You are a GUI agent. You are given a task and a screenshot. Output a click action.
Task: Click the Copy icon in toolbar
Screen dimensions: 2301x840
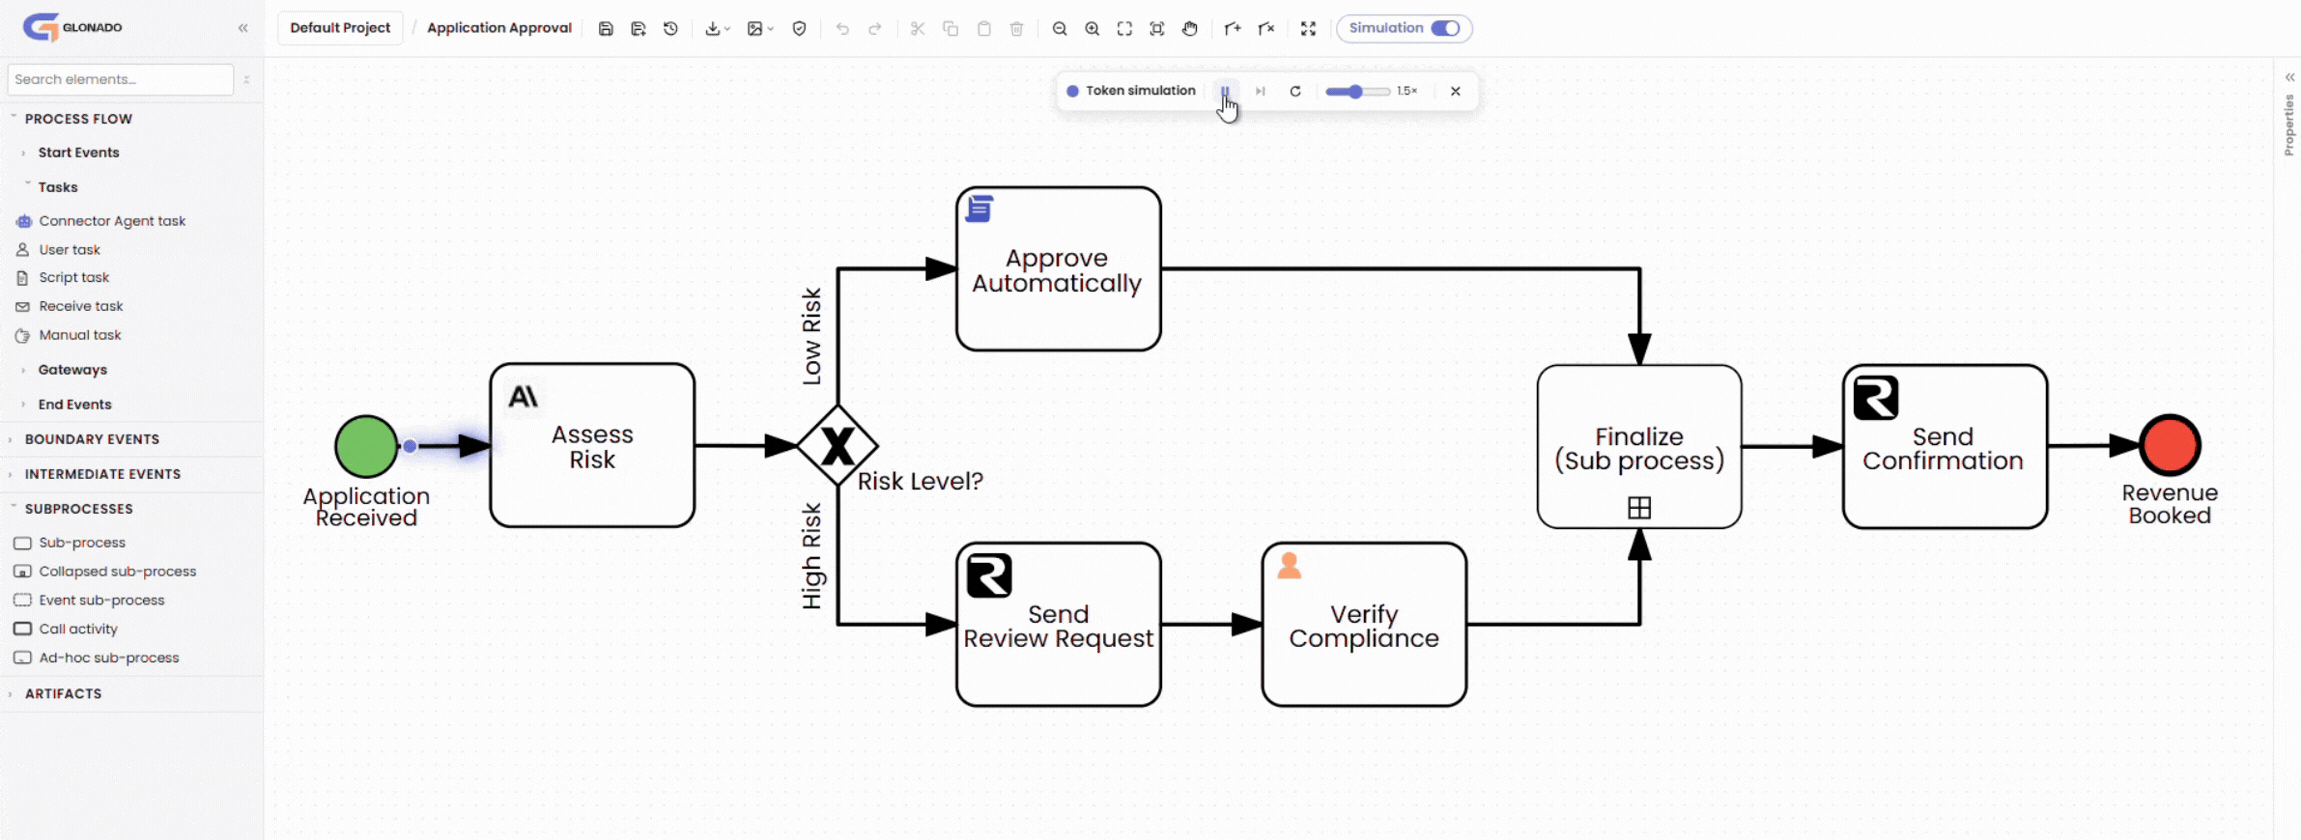tap(951, 29)
